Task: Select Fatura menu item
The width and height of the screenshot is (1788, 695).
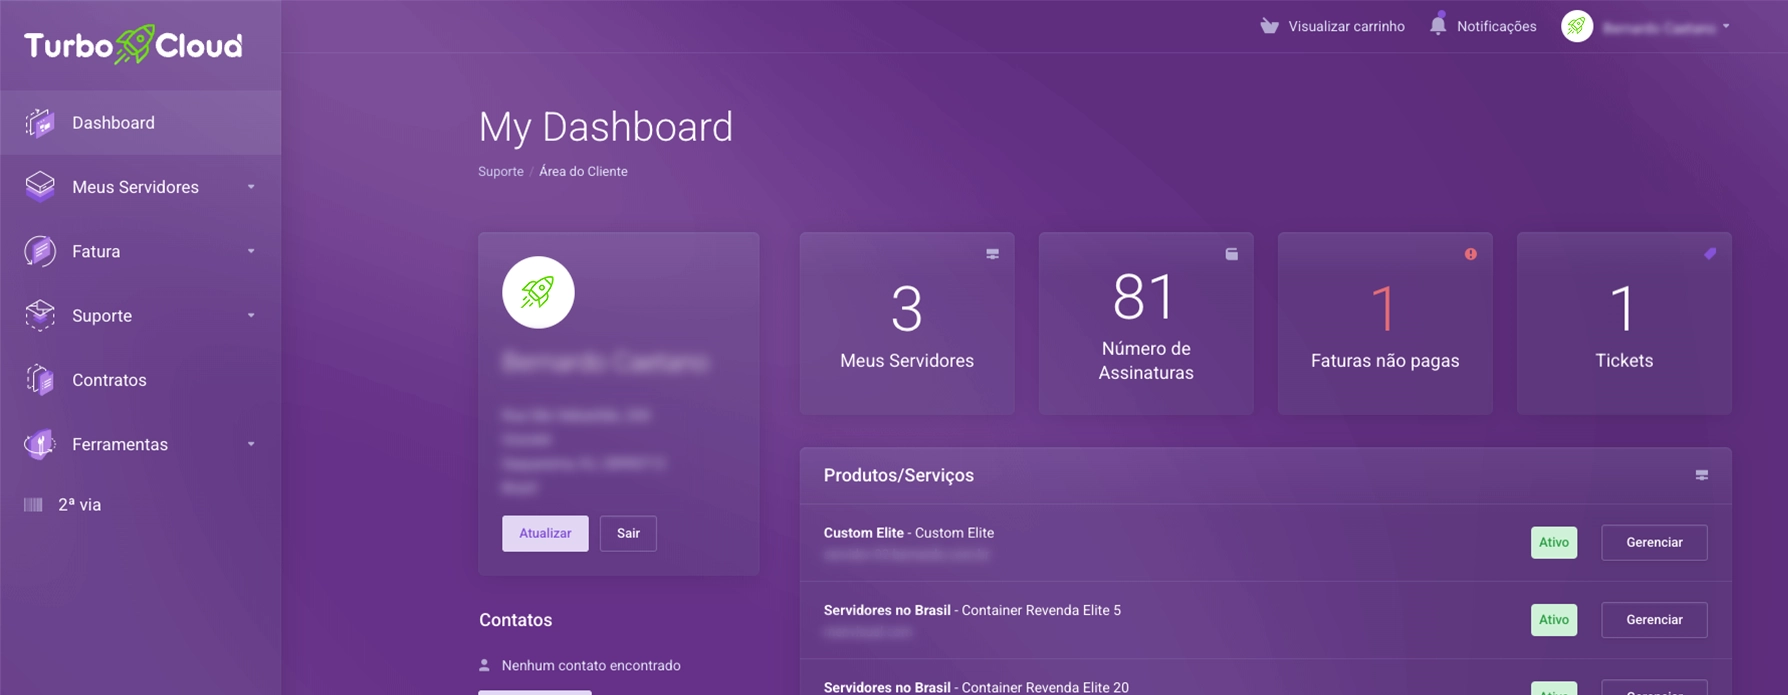Action: point(140,251)
